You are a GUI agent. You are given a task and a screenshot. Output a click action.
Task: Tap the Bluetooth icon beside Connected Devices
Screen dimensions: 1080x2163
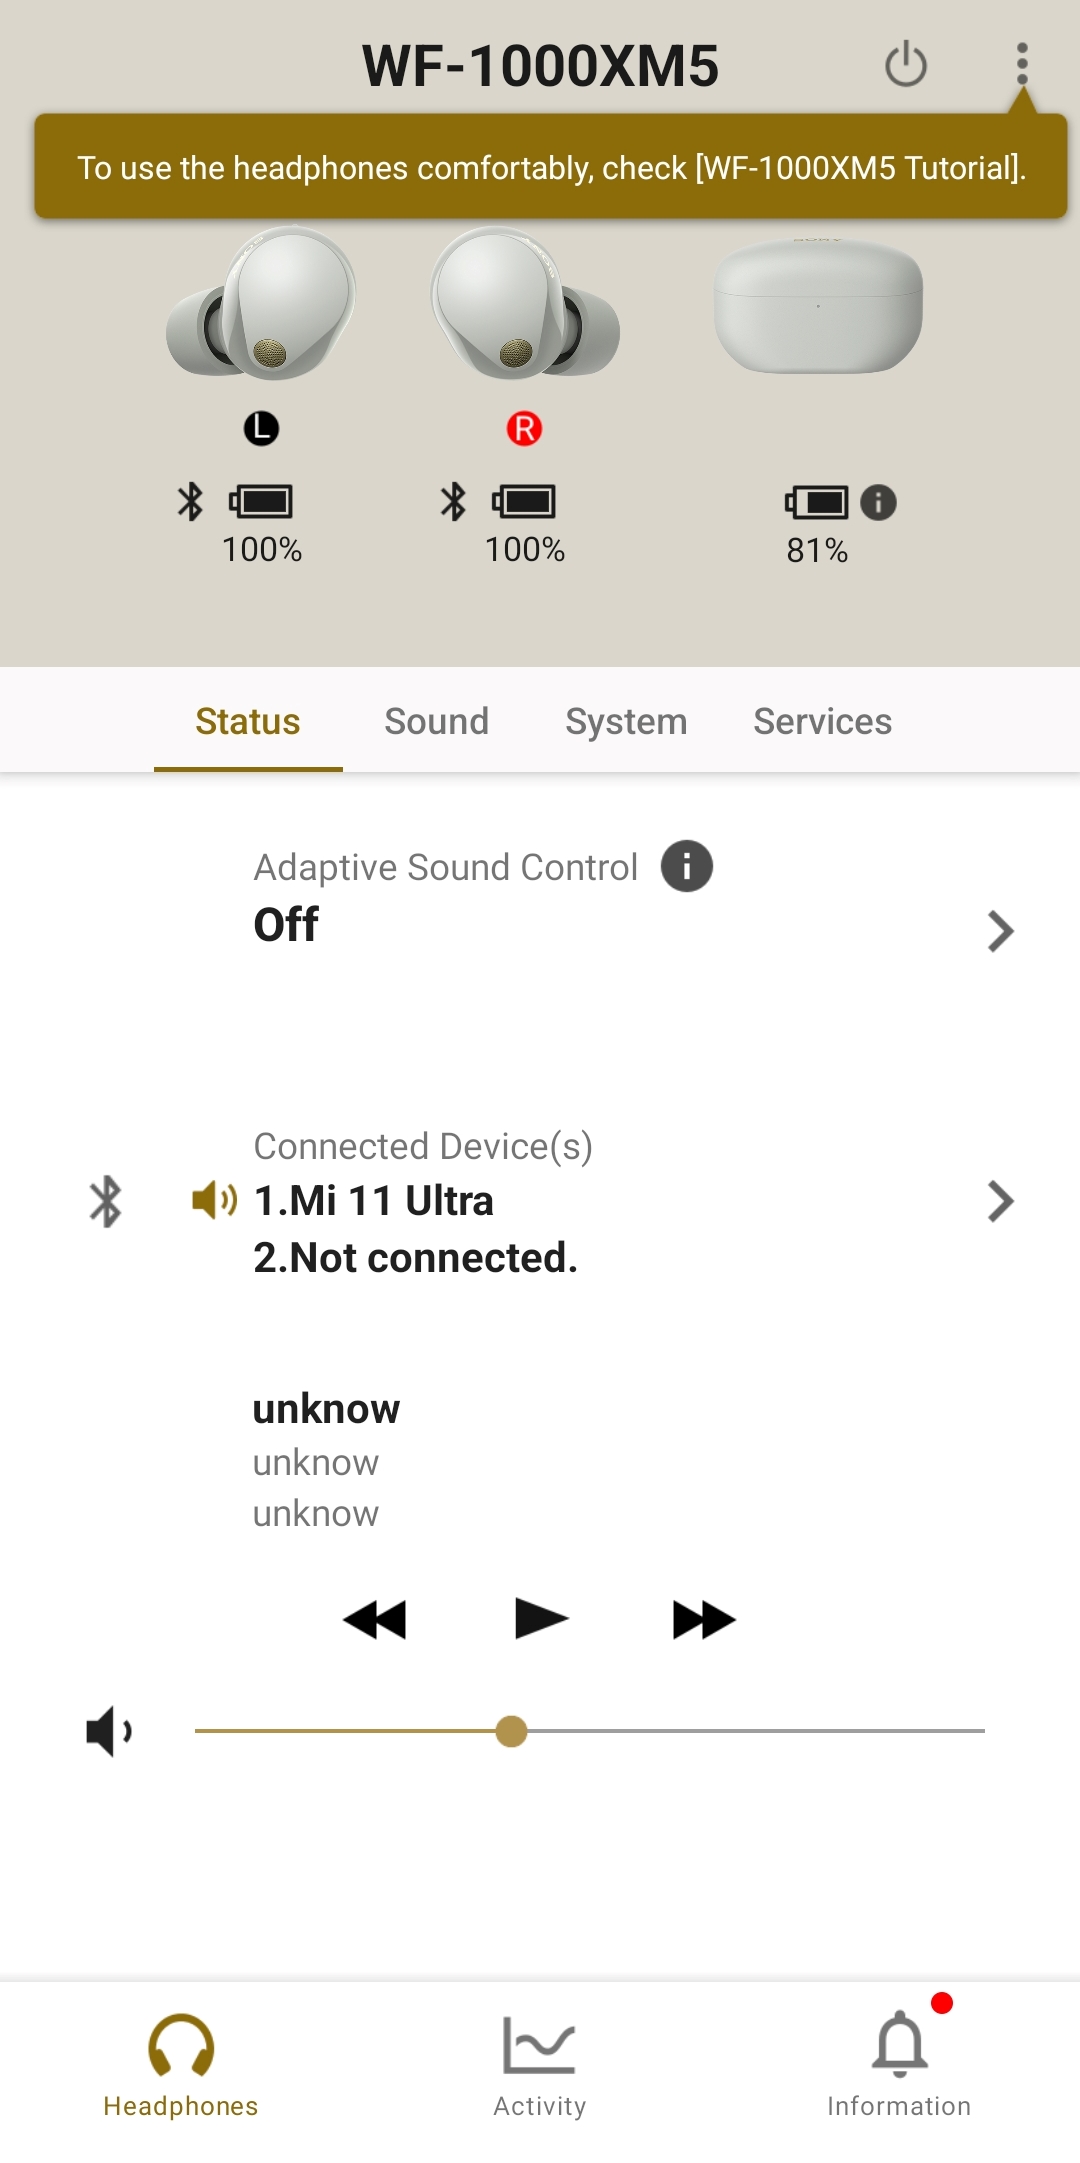(x=106, y=1201)
